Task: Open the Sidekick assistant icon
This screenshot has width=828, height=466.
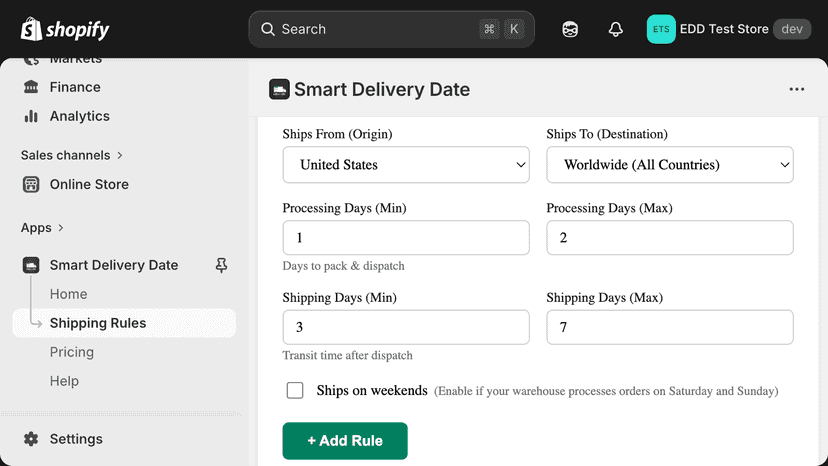Action: click(570, 29)
